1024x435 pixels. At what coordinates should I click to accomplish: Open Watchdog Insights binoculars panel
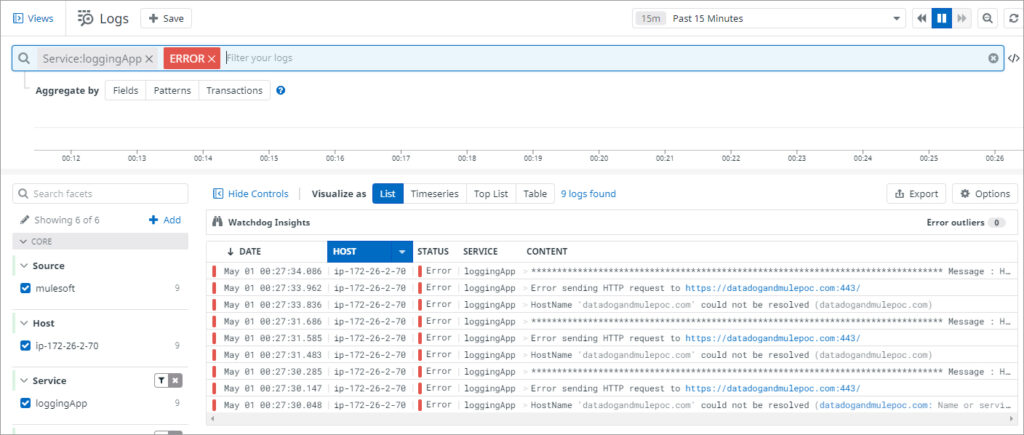point(218,223)
